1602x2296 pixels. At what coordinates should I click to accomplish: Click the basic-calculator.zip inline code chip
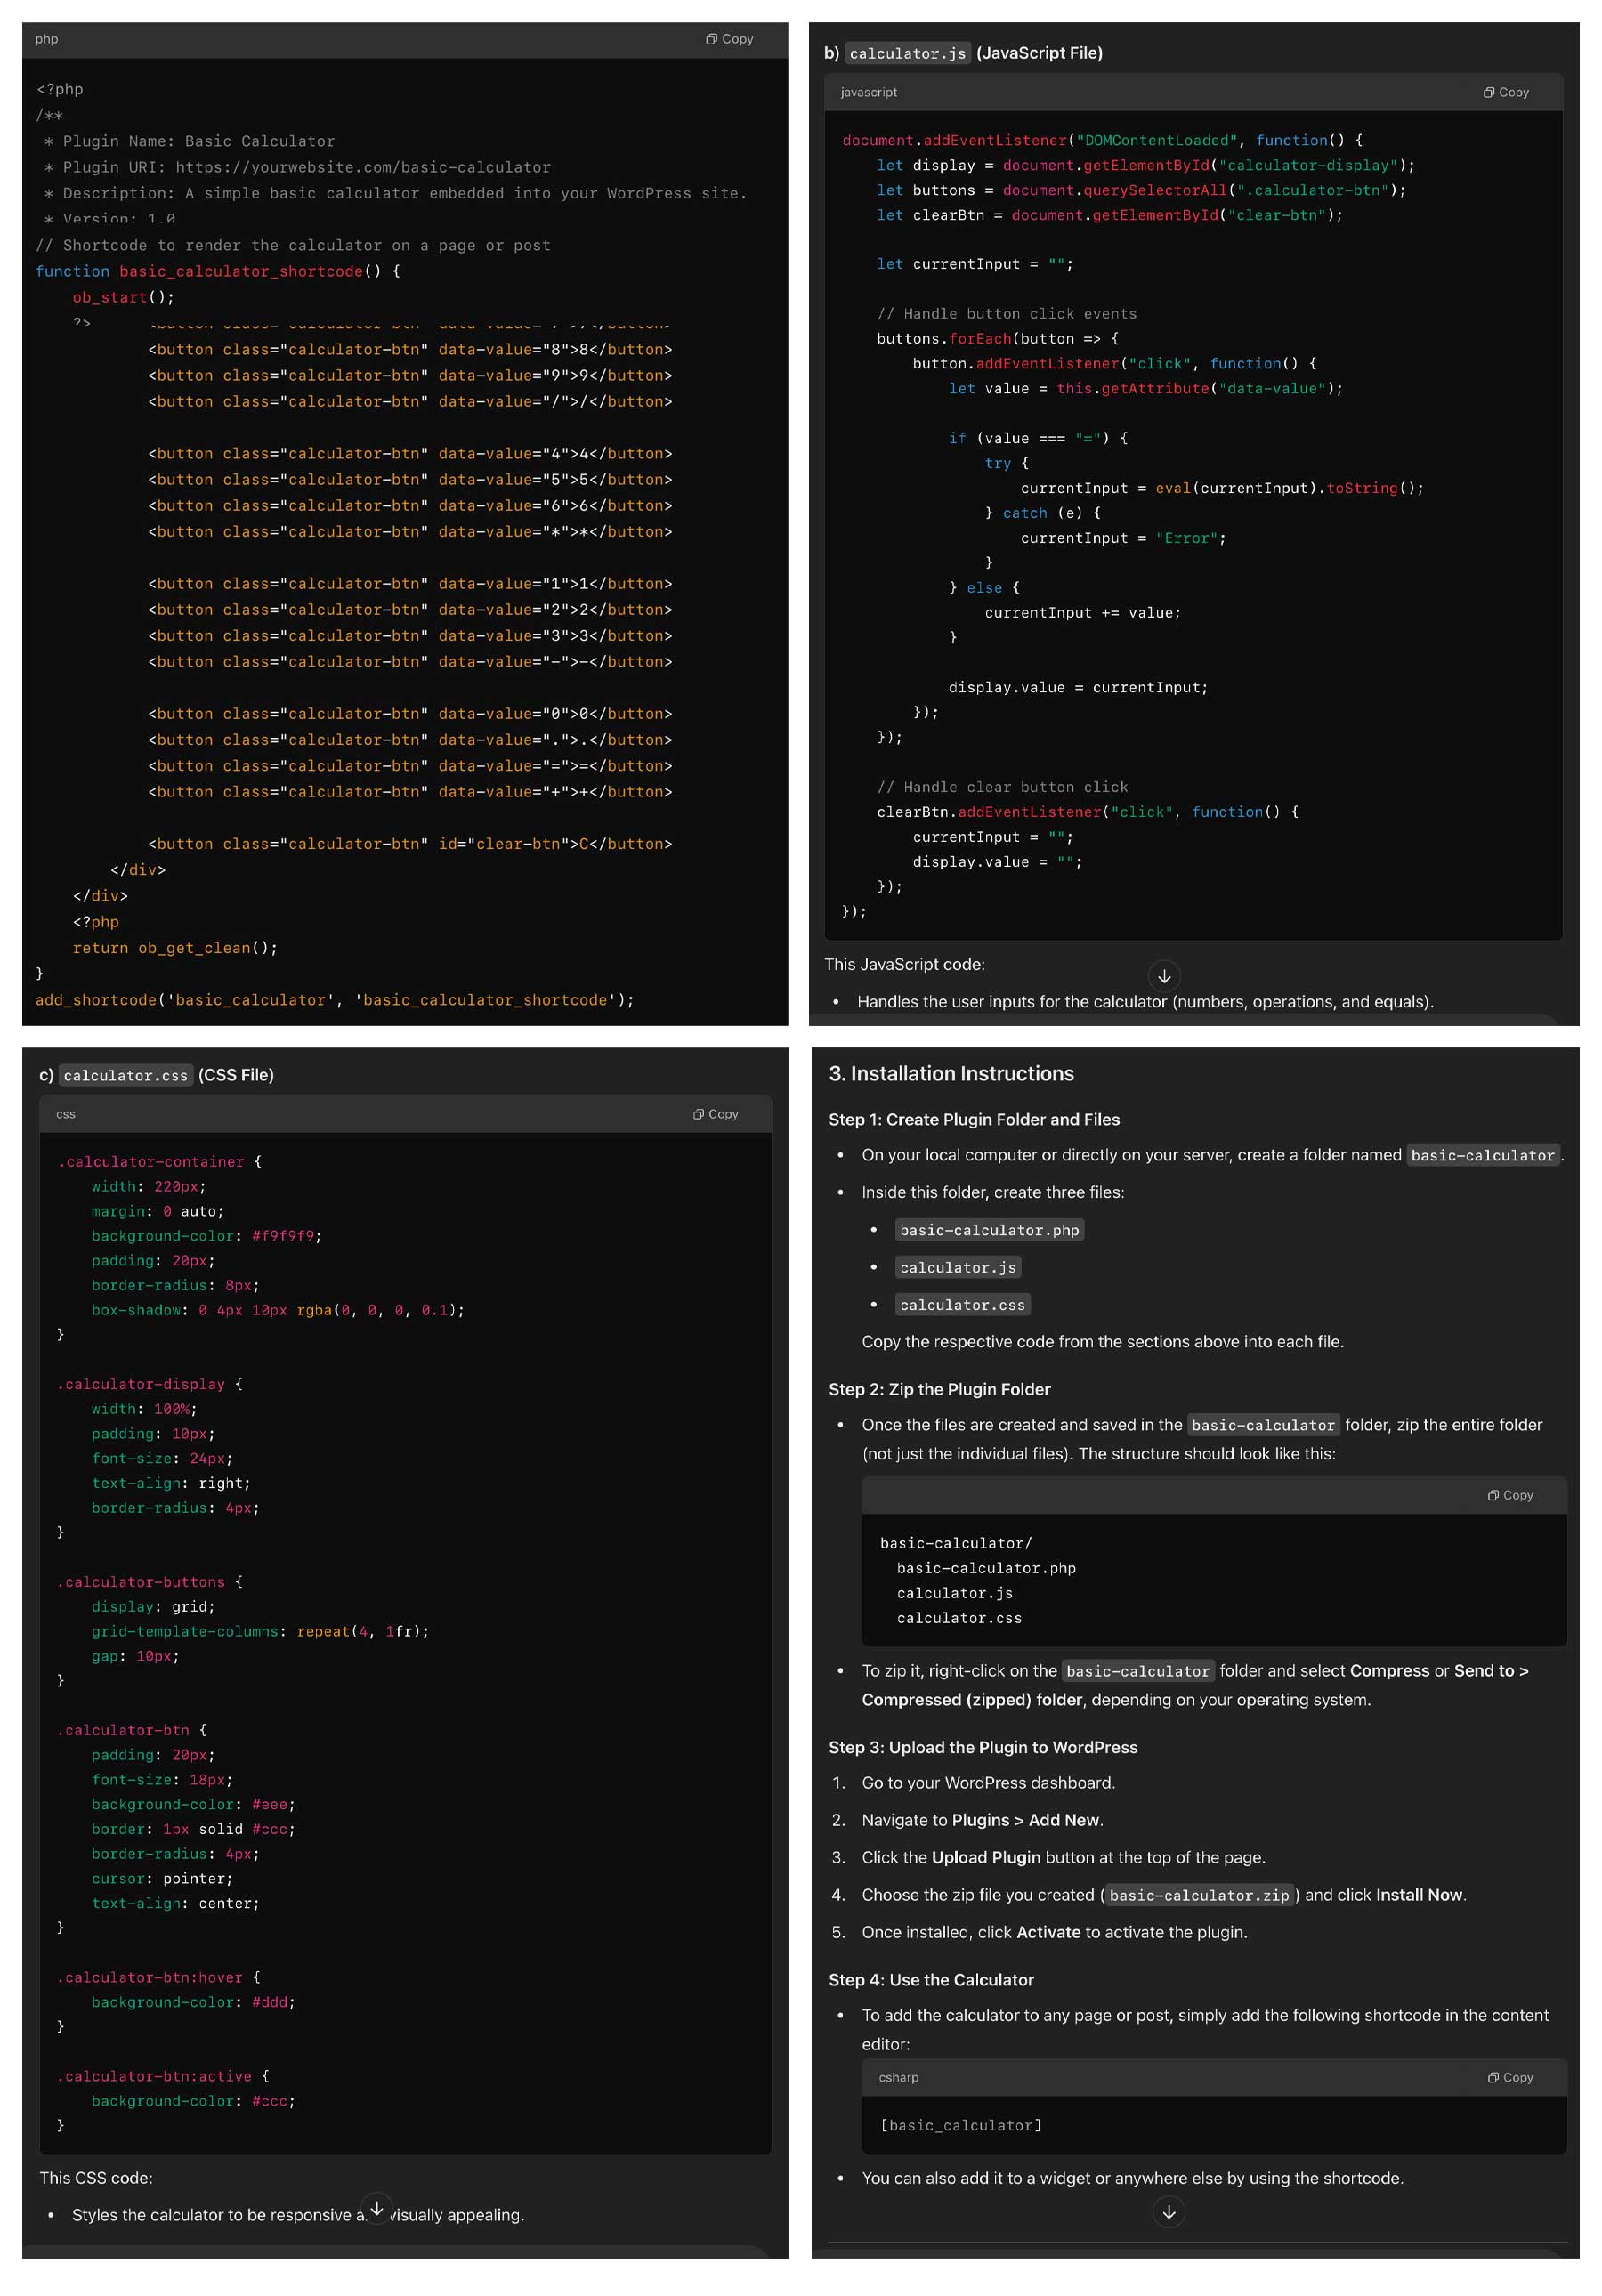click(1198, 1895)
